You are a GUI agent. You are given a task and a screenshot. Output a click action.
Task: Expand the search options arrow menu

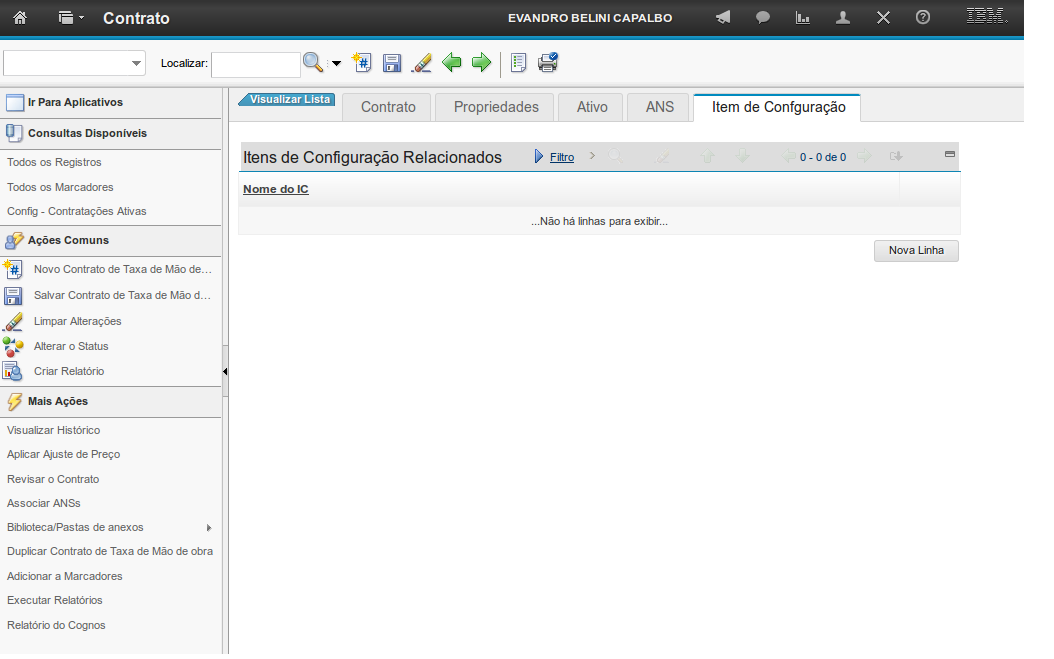tap(336, 64)
